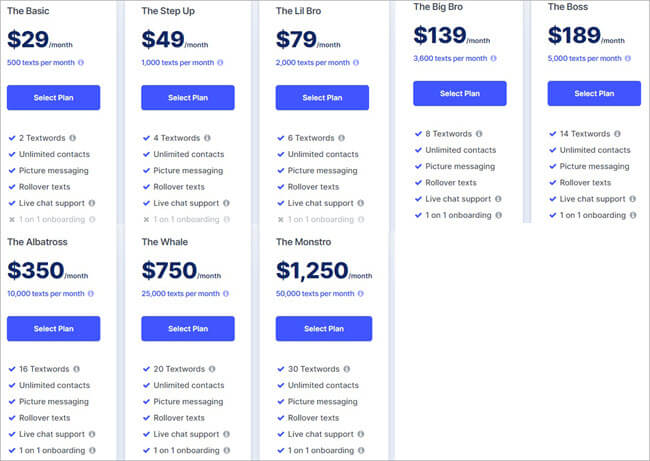The width and height of the screenshot is (650, 461).
Task: Click Select Plan for The Monstro
Action: (323, 329)
